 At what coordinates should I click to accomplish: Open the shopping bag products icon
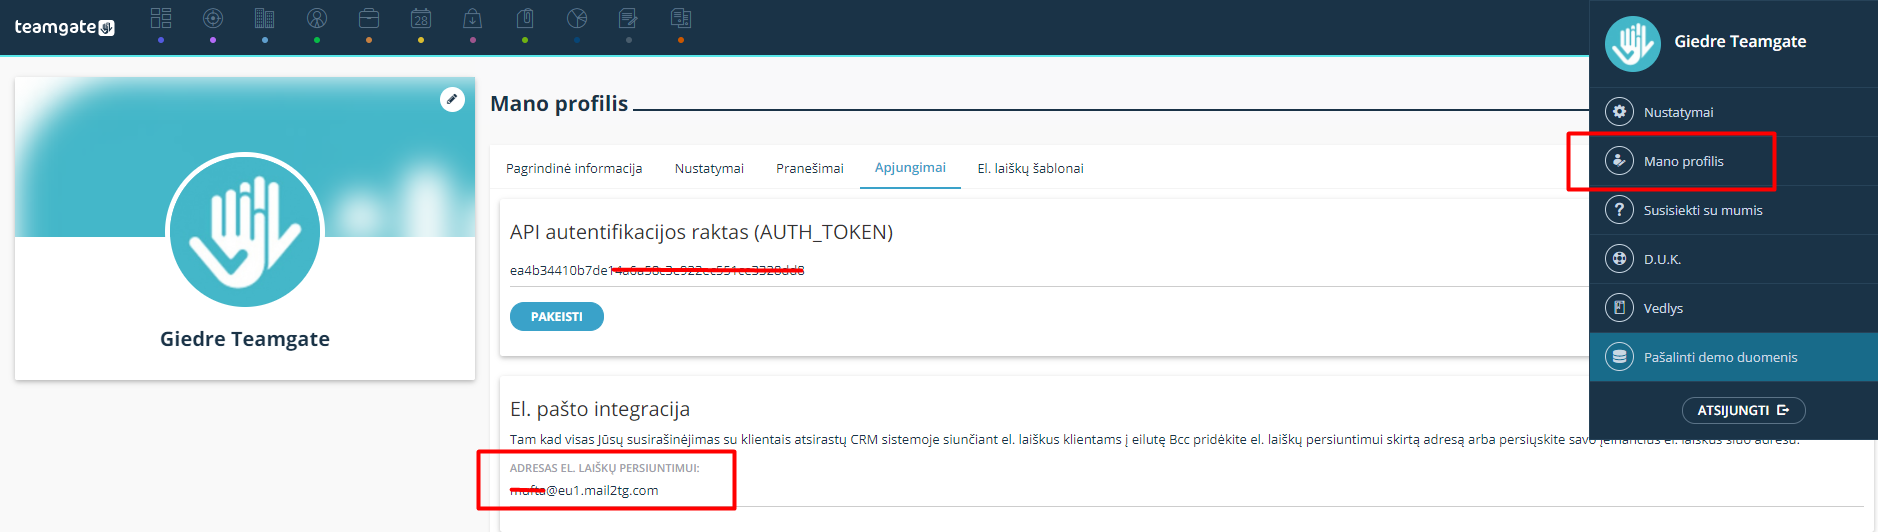[473, 18]
